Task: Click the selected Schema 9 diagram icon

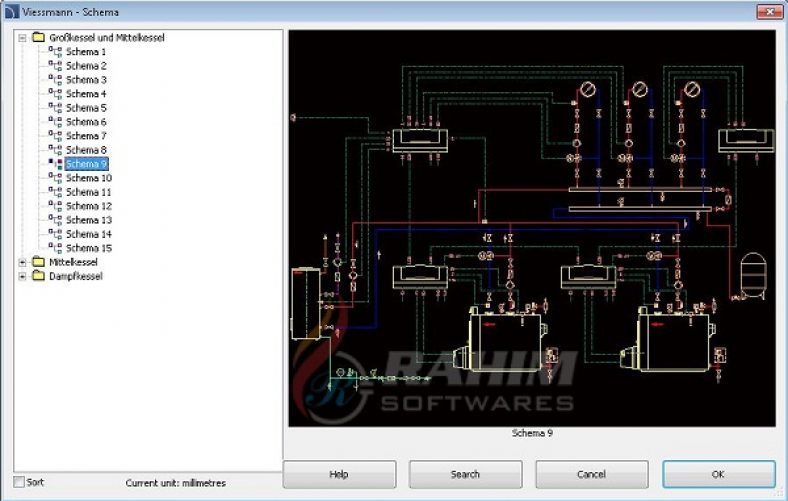Action: (x=55, y=164)
